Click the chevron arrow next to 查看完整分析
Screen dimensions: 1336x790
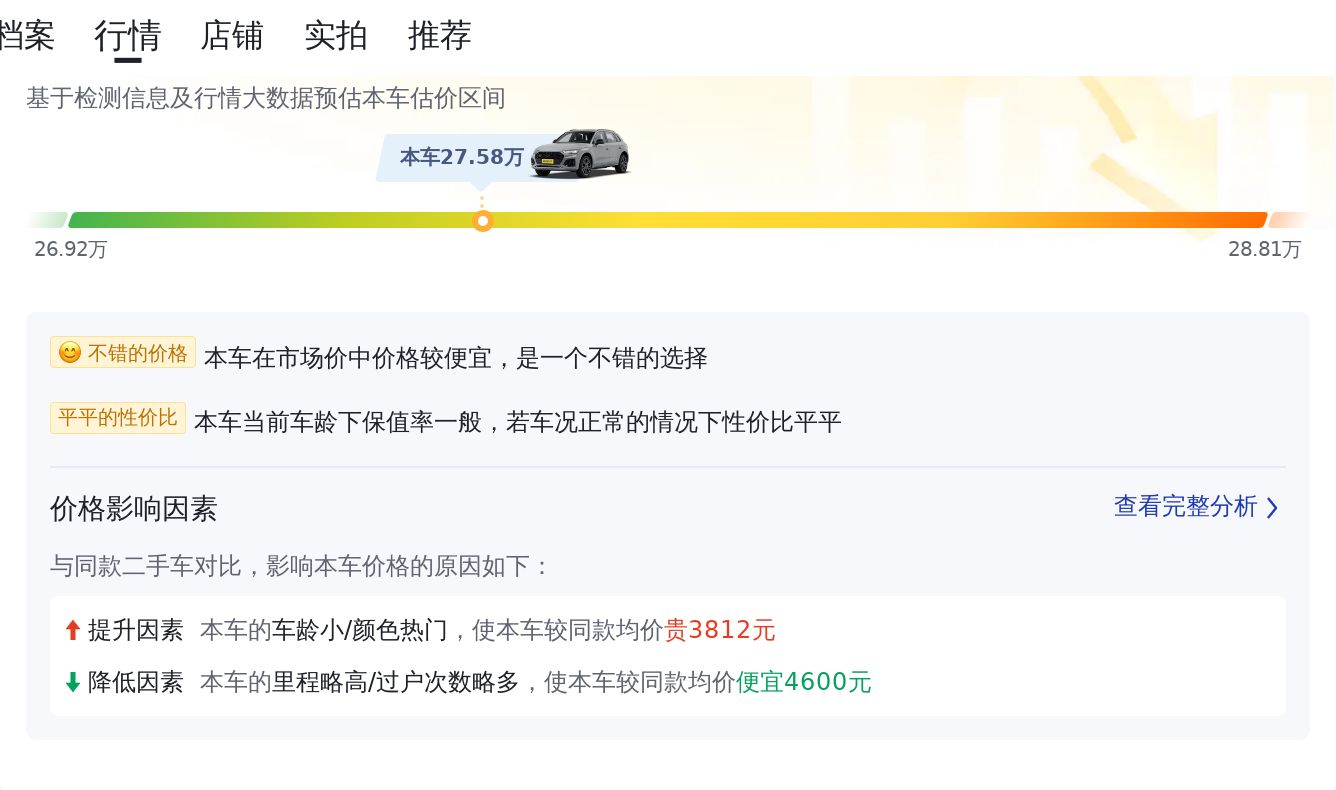tap(1272, 508)
